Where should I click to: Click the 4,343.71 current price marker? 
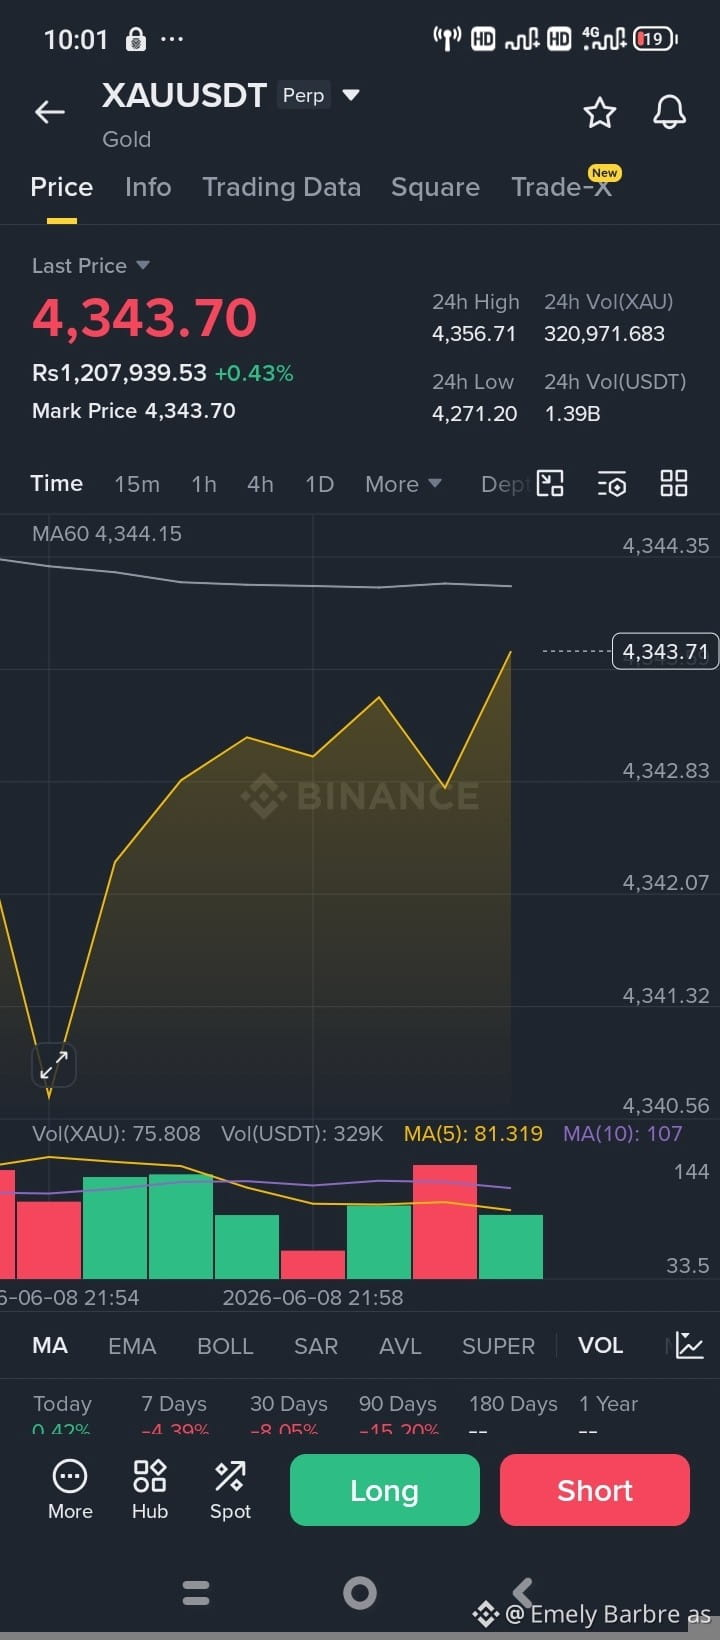pos(665,651)
